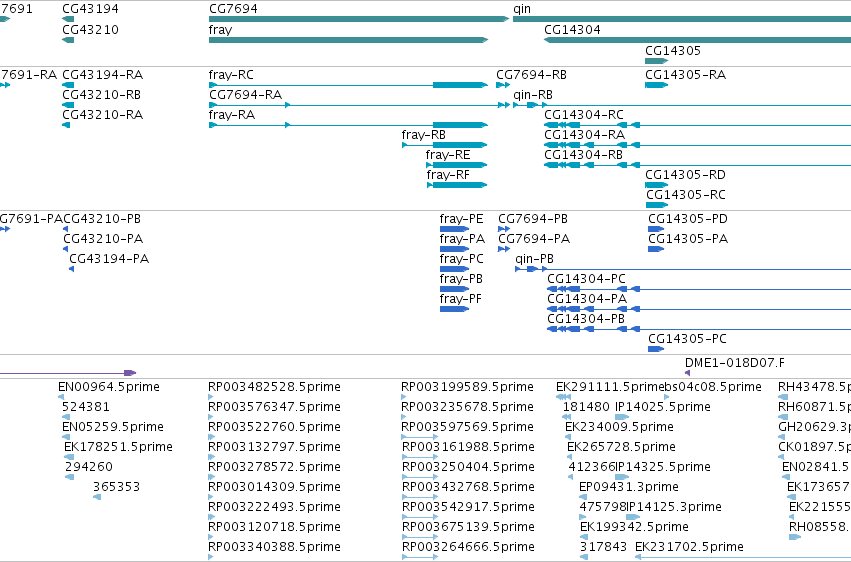Select the qin gene label
851x562 pixels.
pos(522,9)
